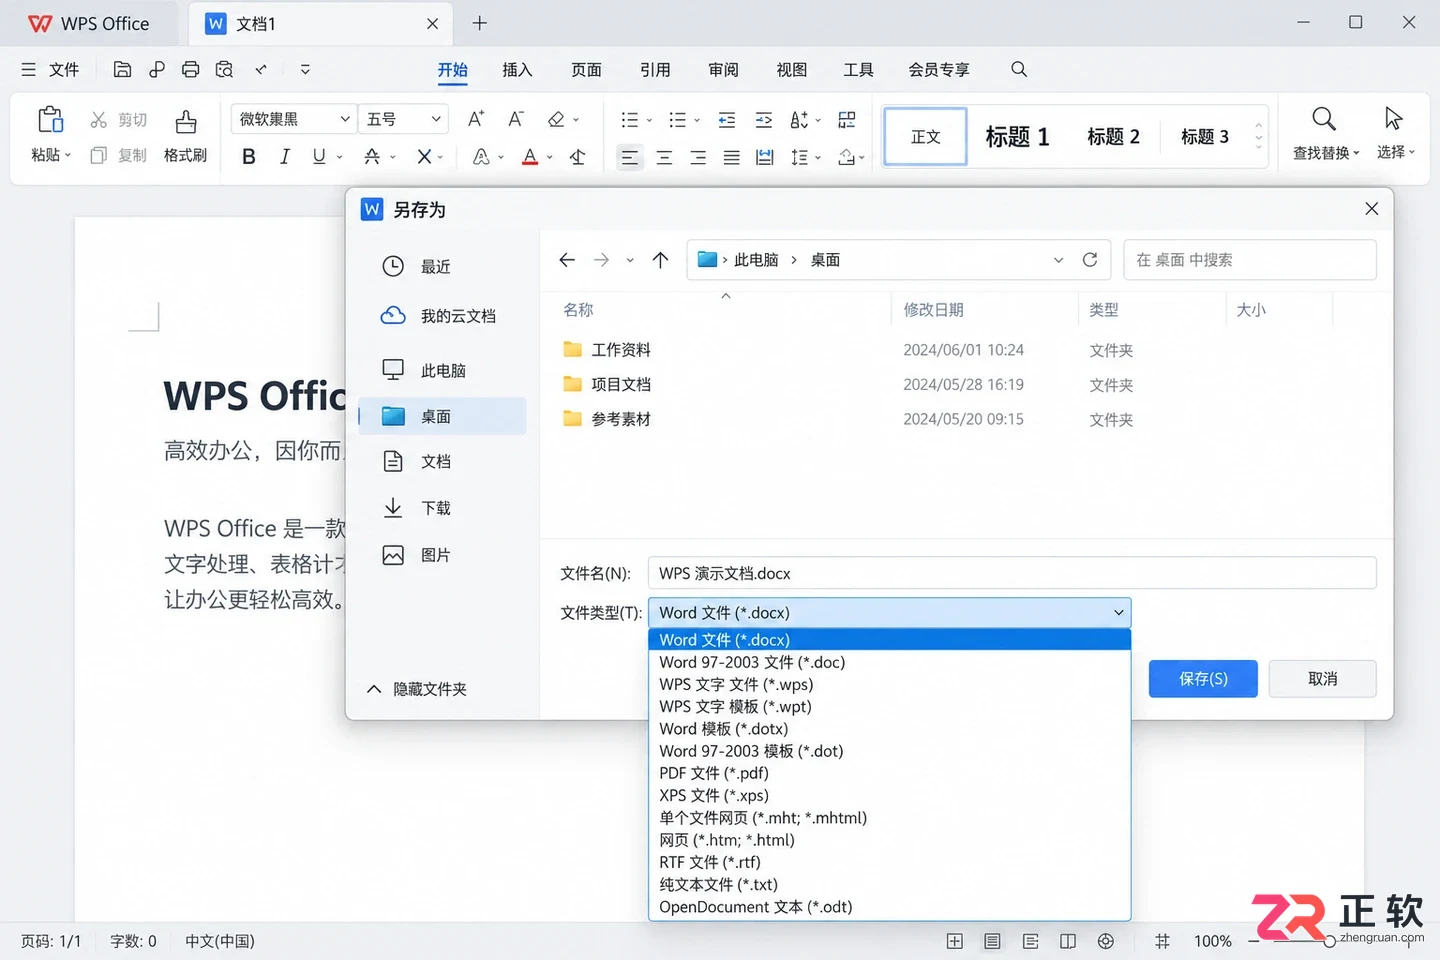Click the Format Painter (格式刷) icon
1440x960 pixels.
pos(185,122)
